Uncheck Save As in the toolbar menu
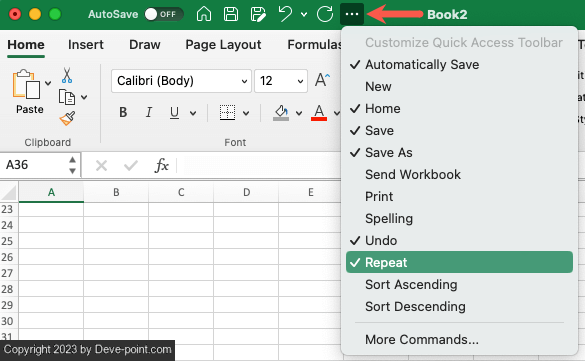The width and height of the screenshot is (585, 361). click(459, 153)
